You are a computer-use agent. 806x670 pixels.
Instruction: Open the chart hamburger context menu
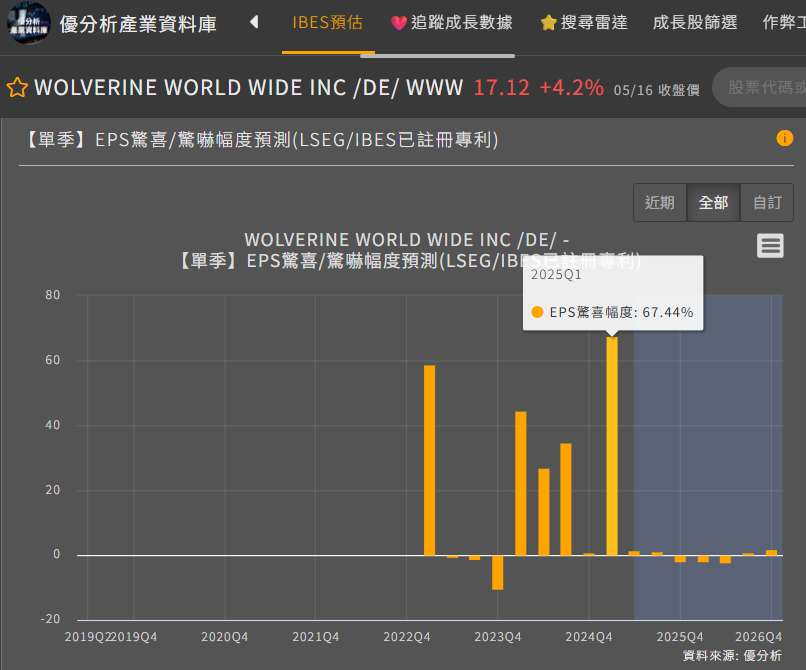pos(770,246)
